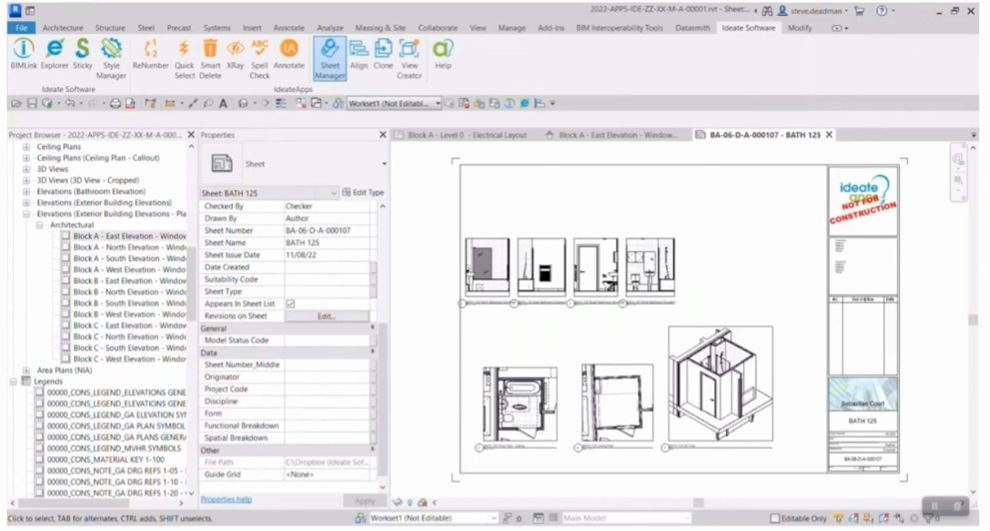Tick checkbox for Block B - South Elevation
This screenshot has height=531, width=990.
click(66, 303)
